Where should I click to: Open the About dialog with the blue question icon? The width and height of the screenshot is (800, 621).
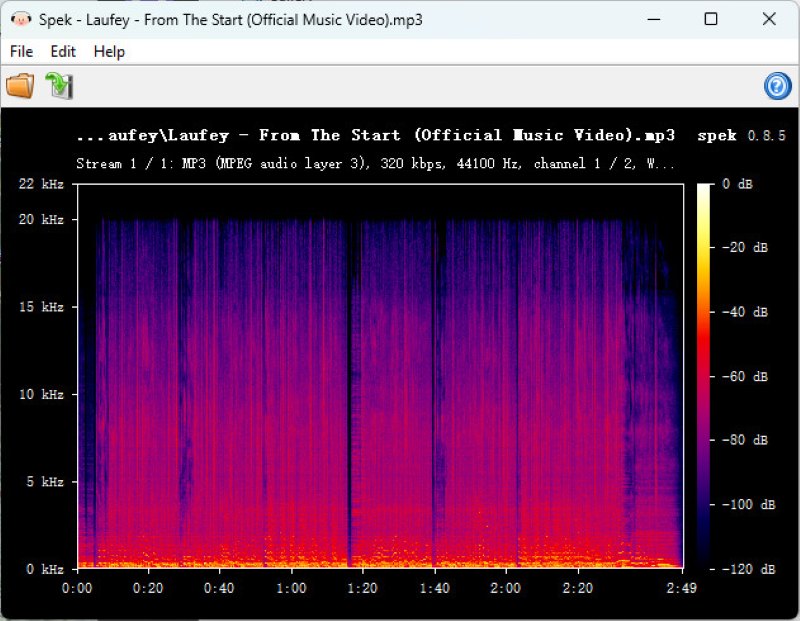[x=778, y=86]
